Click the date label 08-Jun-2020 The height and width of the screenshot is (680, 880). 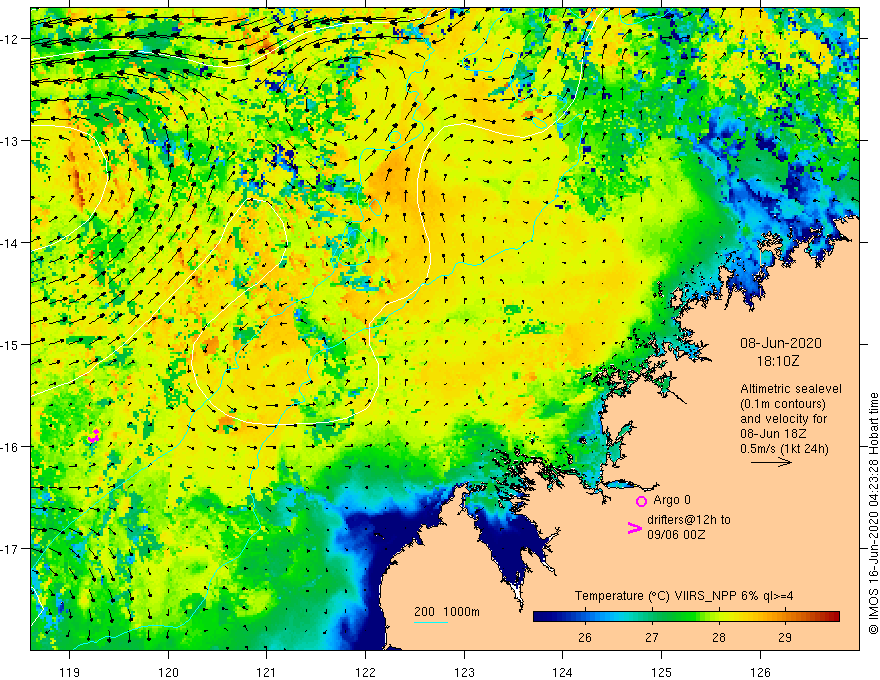tap(781, 343)
